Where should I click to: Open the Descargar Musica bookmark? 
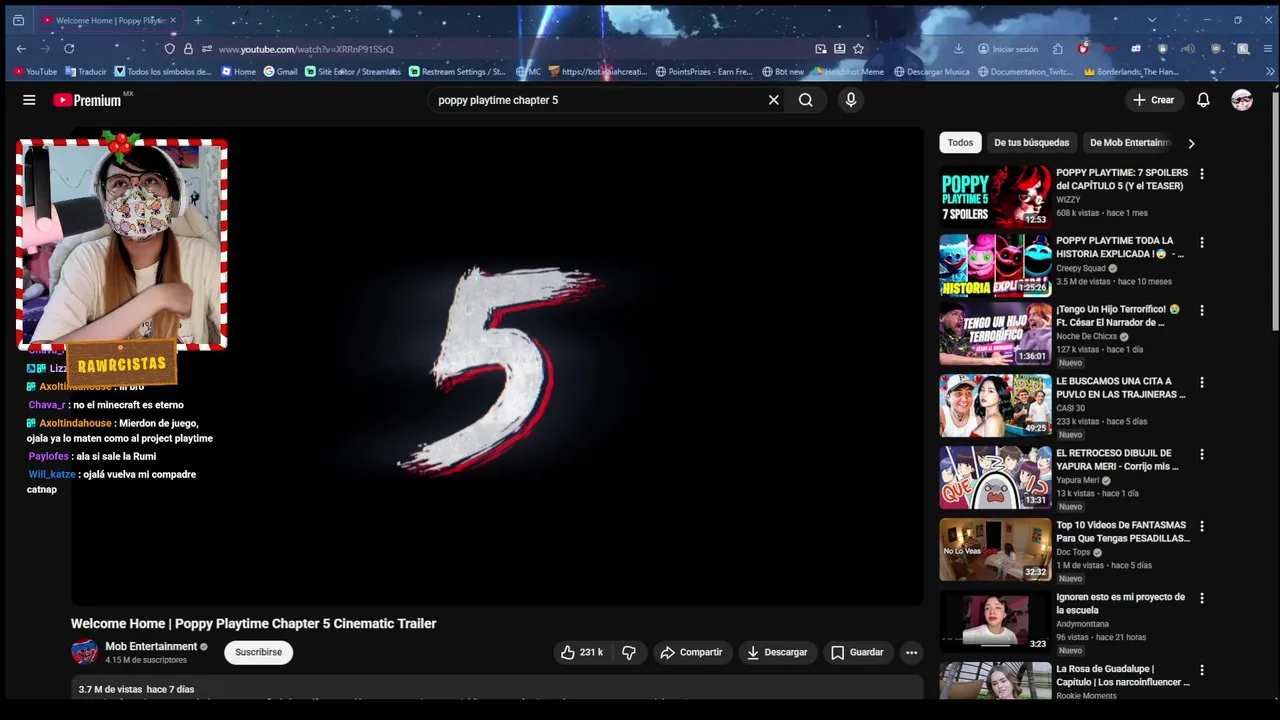(932, 72)
